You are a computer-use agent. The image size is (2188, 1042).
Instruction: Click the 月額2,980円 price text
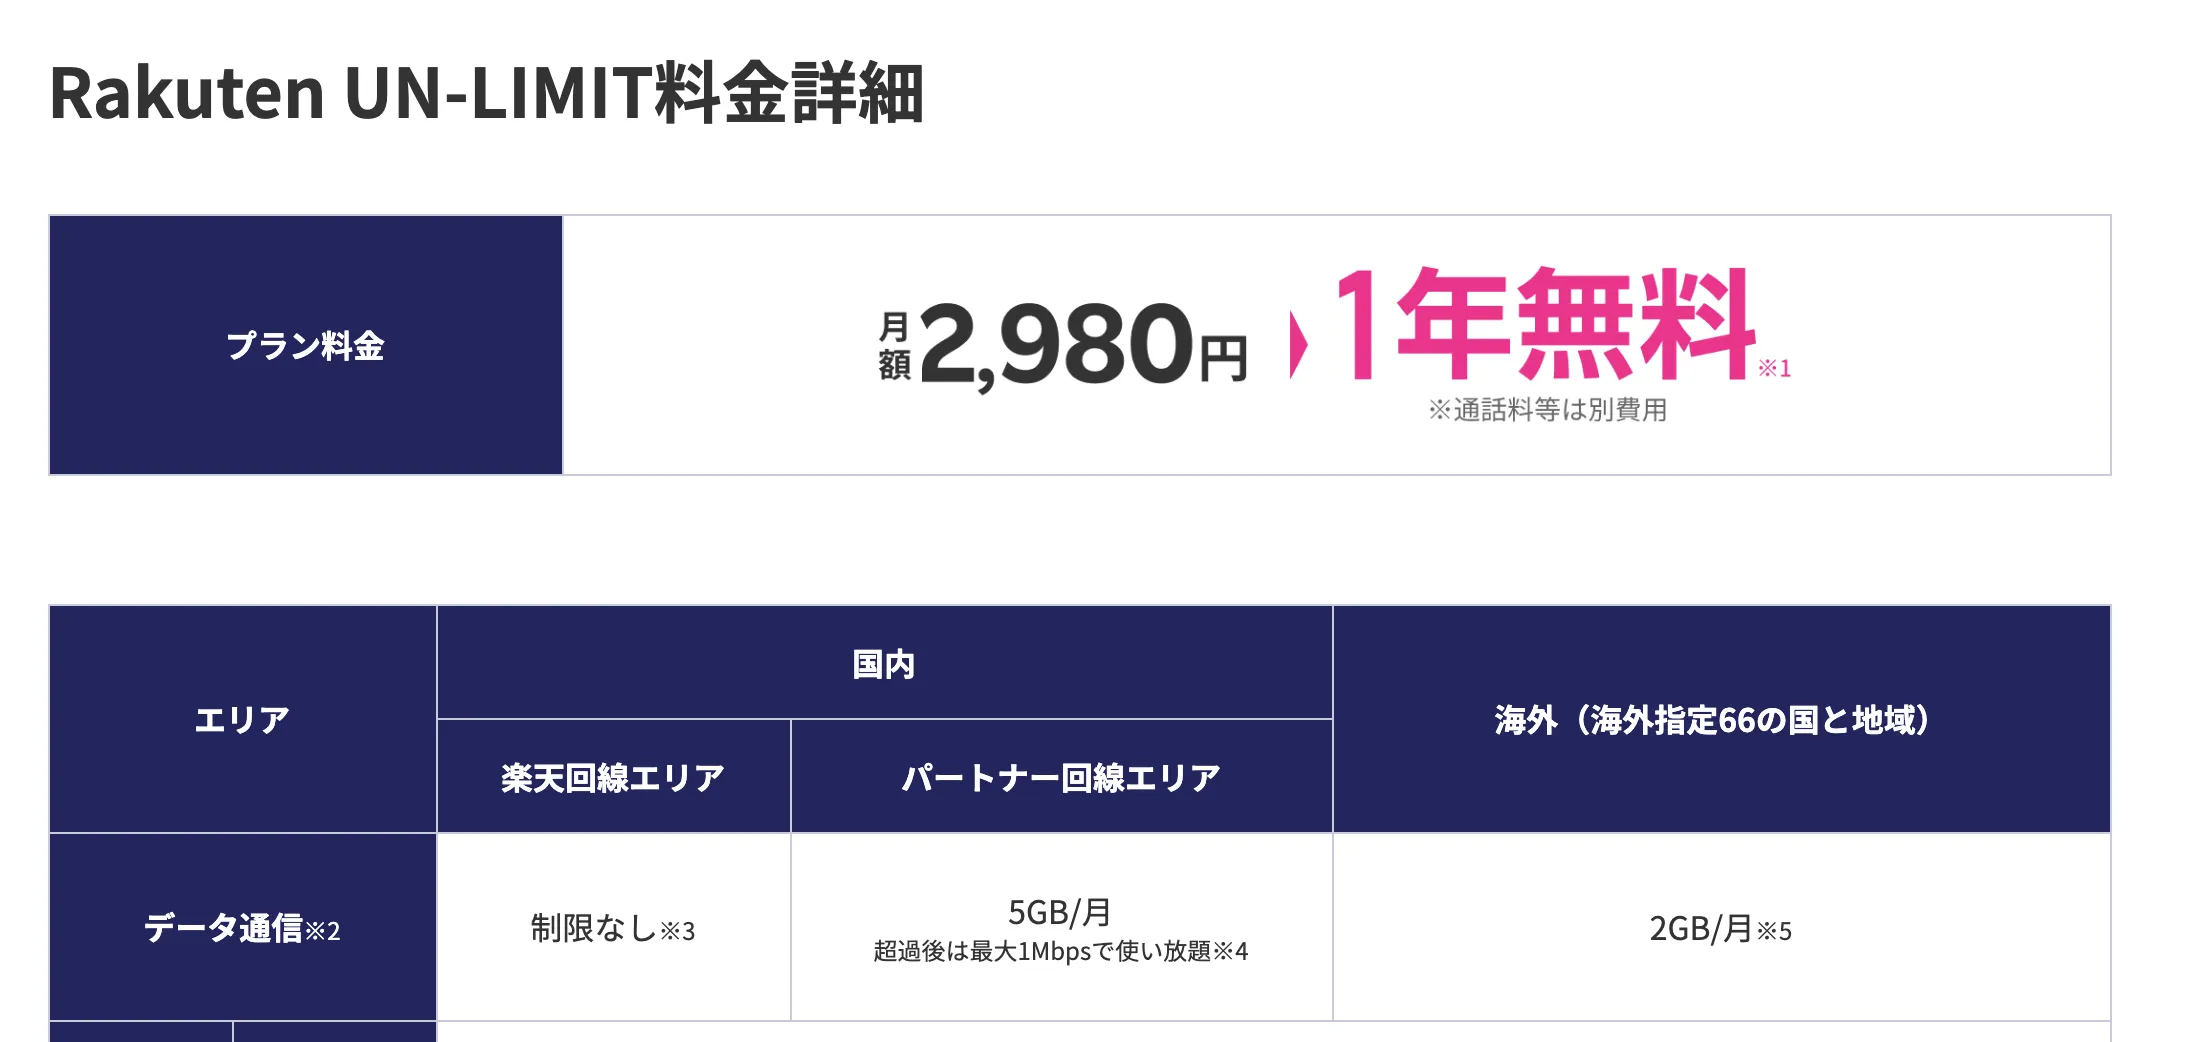point(1063,345)
